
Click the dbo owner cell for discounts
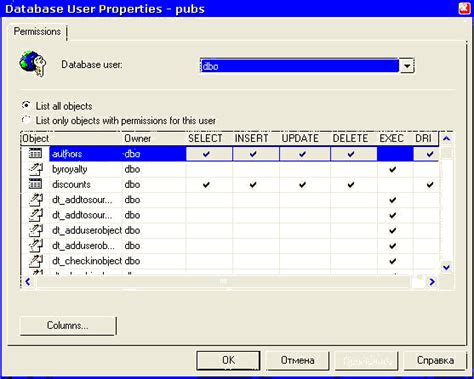point(132,185)
